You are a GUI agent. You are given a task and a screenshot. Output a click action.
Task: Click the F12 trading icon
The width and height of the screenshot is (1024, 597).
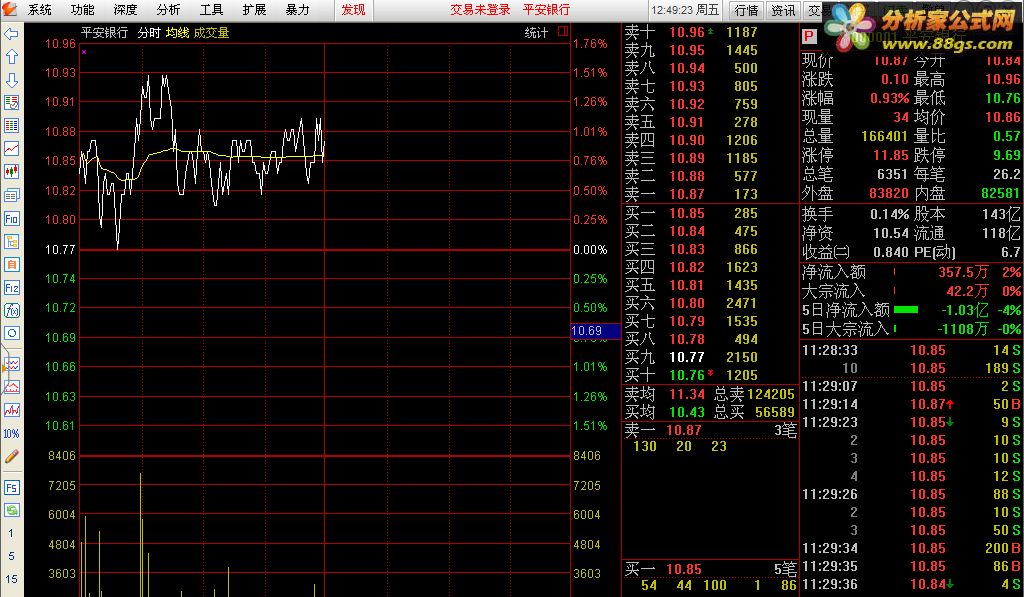tap(11, 287)
